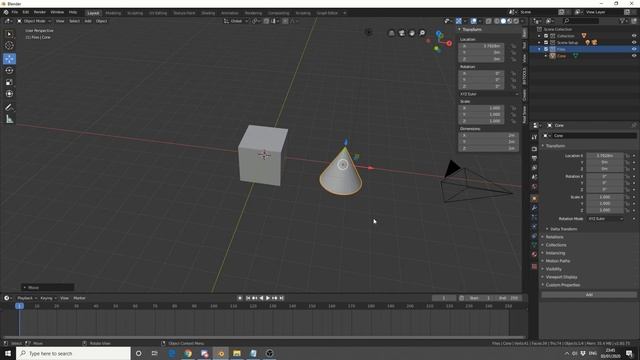Screen dimensions: 640x360
Task: Switch to rendered viewport shading
Action: coord(516,21)
